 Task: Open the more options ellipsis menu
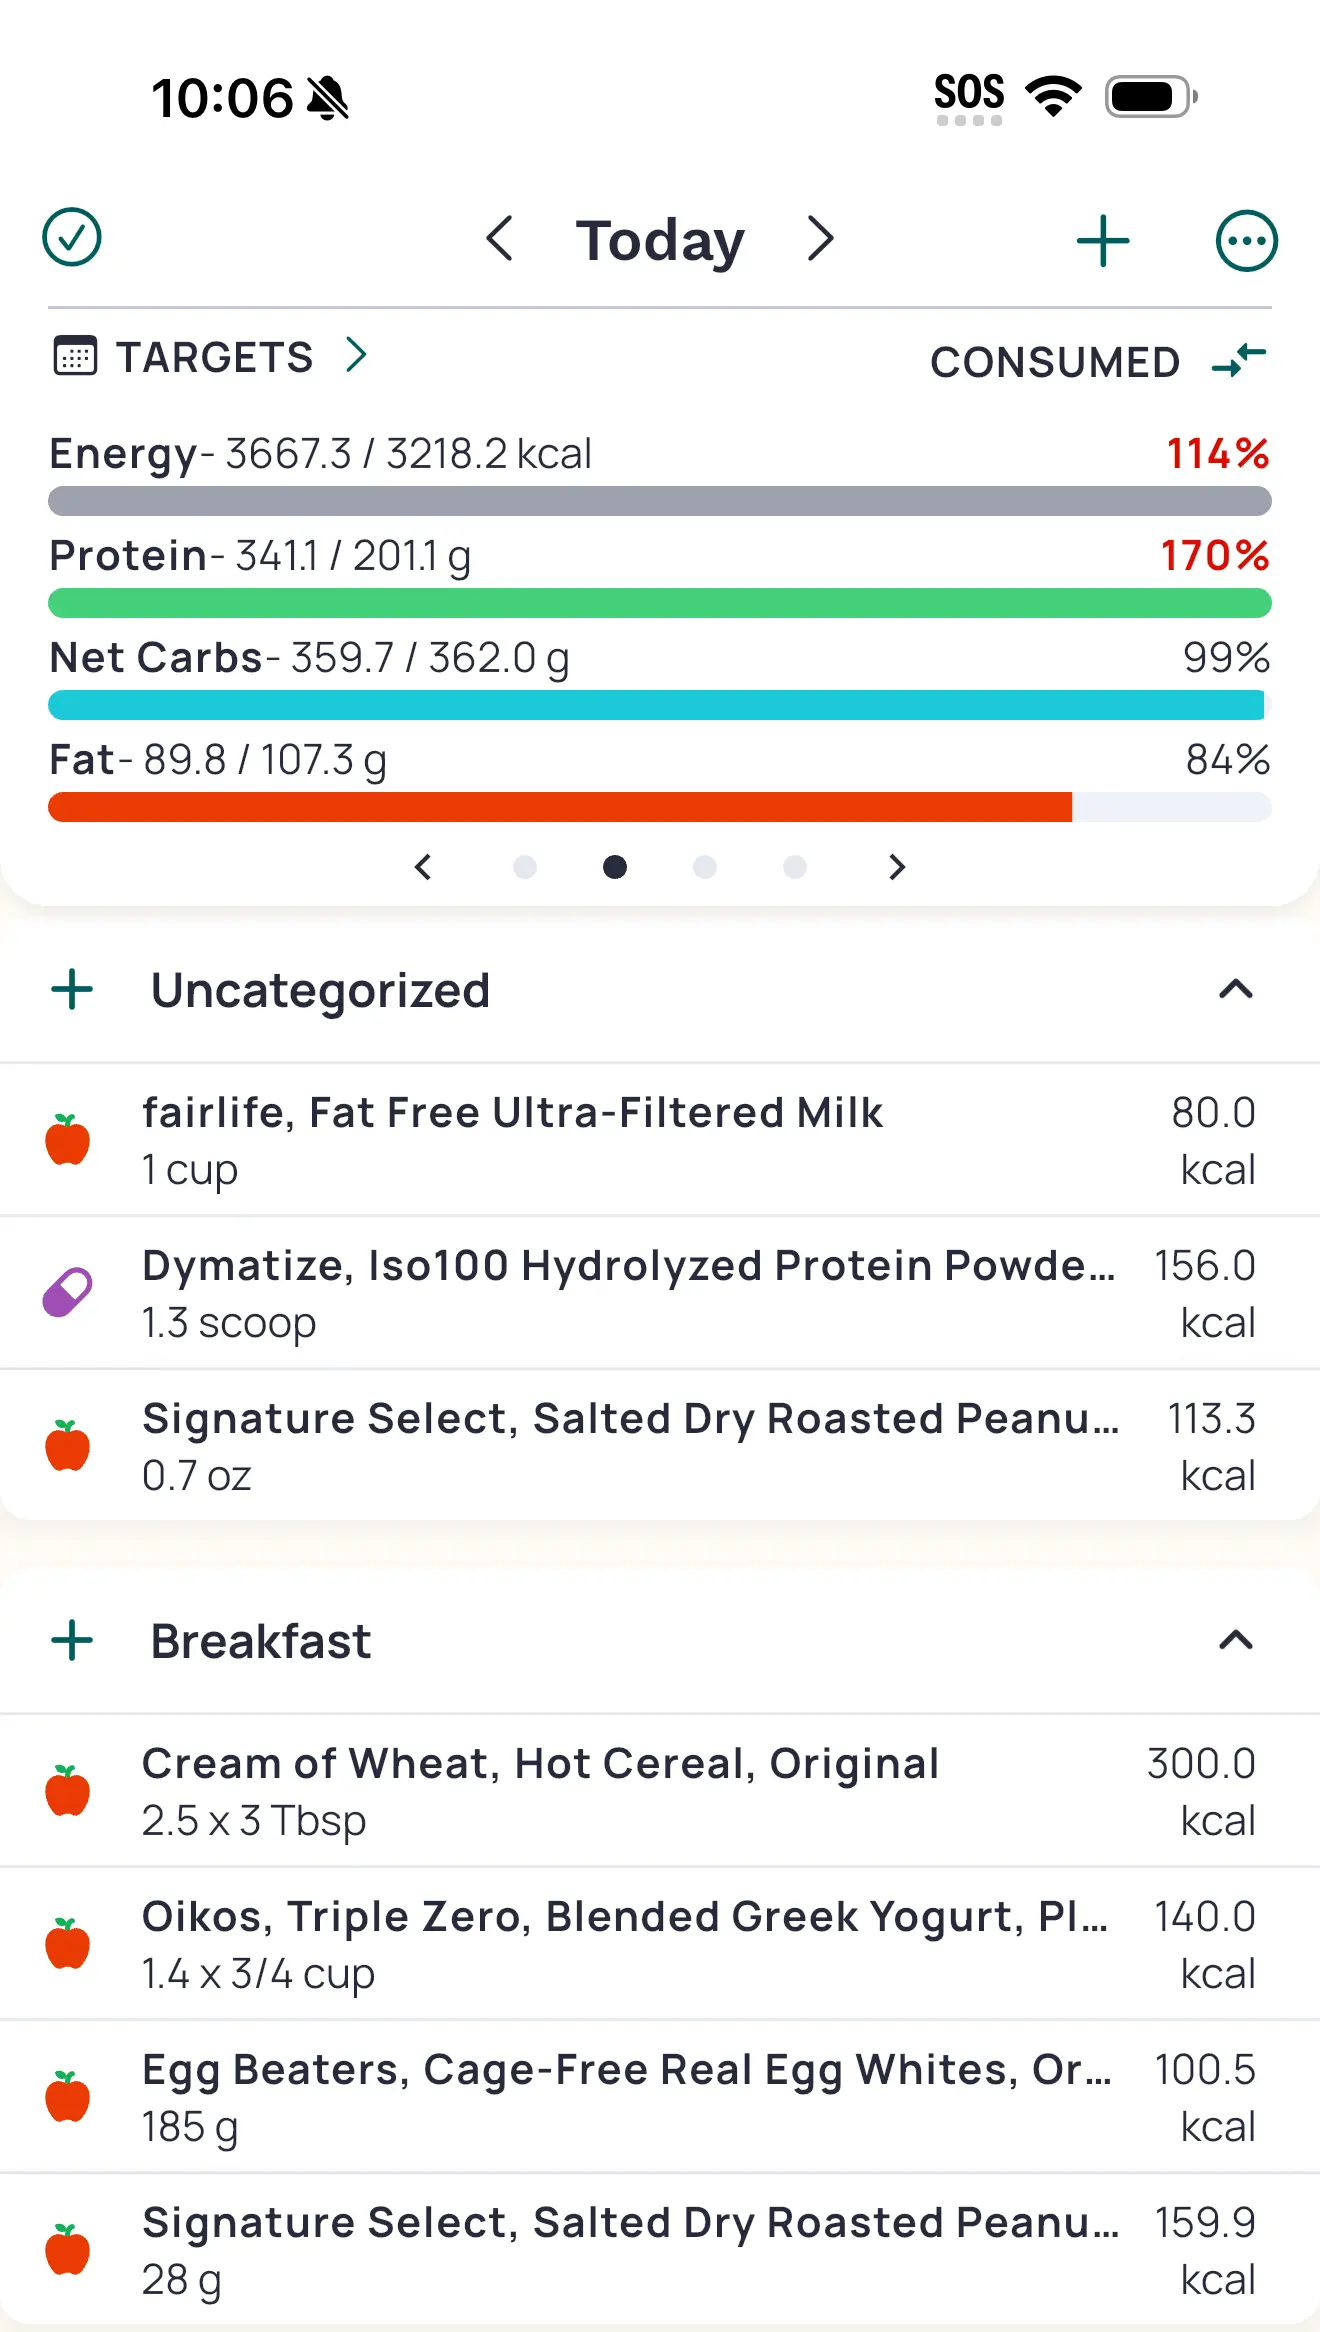(1246, 241)
